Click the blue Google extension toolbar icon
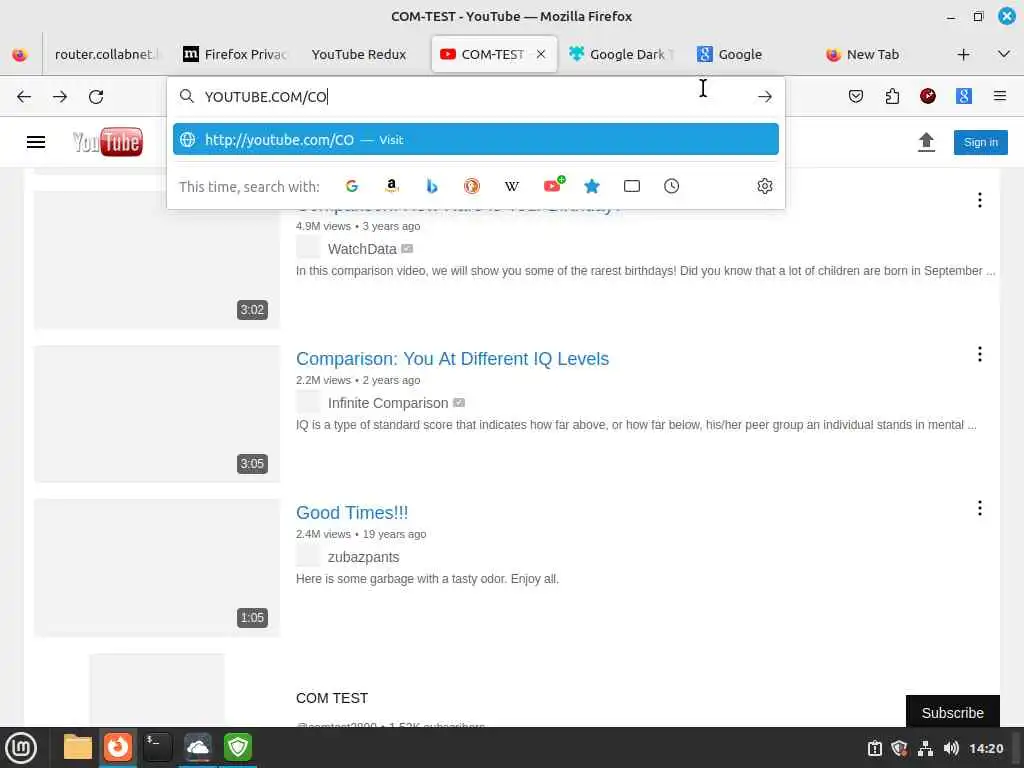 (x=964, y=97)
